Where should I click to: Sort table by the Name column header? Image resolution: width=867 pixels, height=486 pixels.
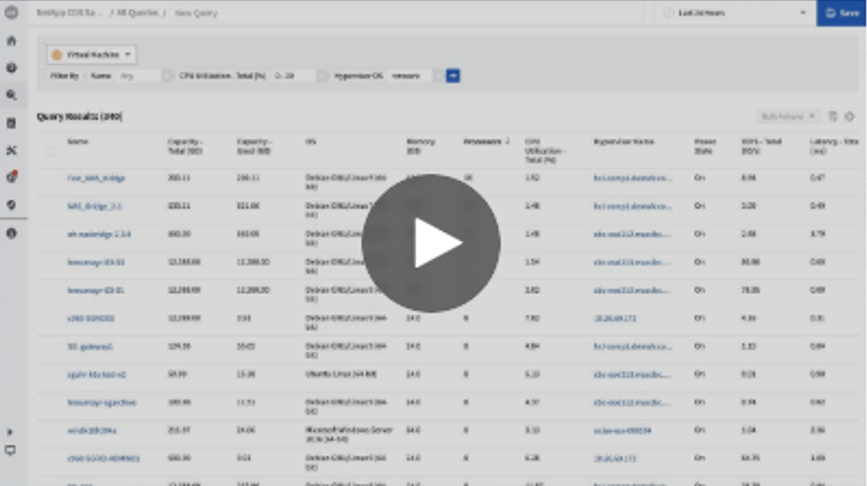tap(78, 142)
